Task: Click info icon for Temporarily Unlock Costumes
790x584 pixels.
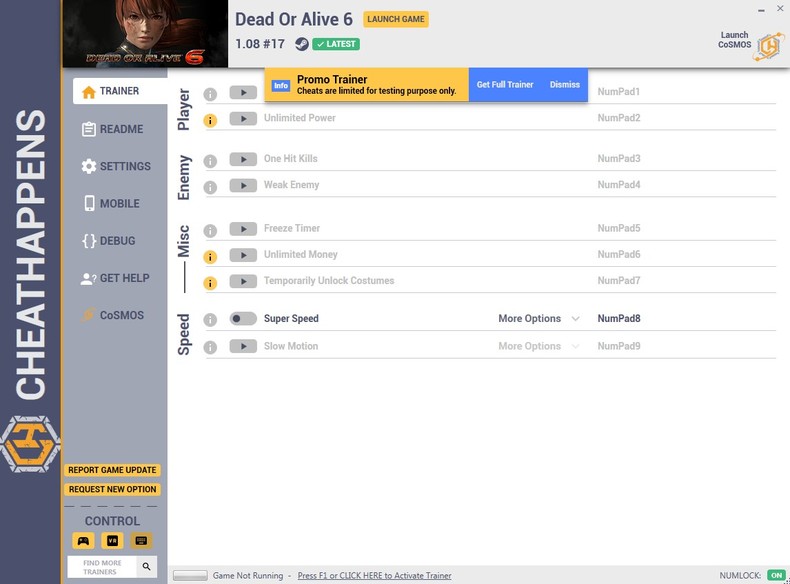Action: point(210,283)
